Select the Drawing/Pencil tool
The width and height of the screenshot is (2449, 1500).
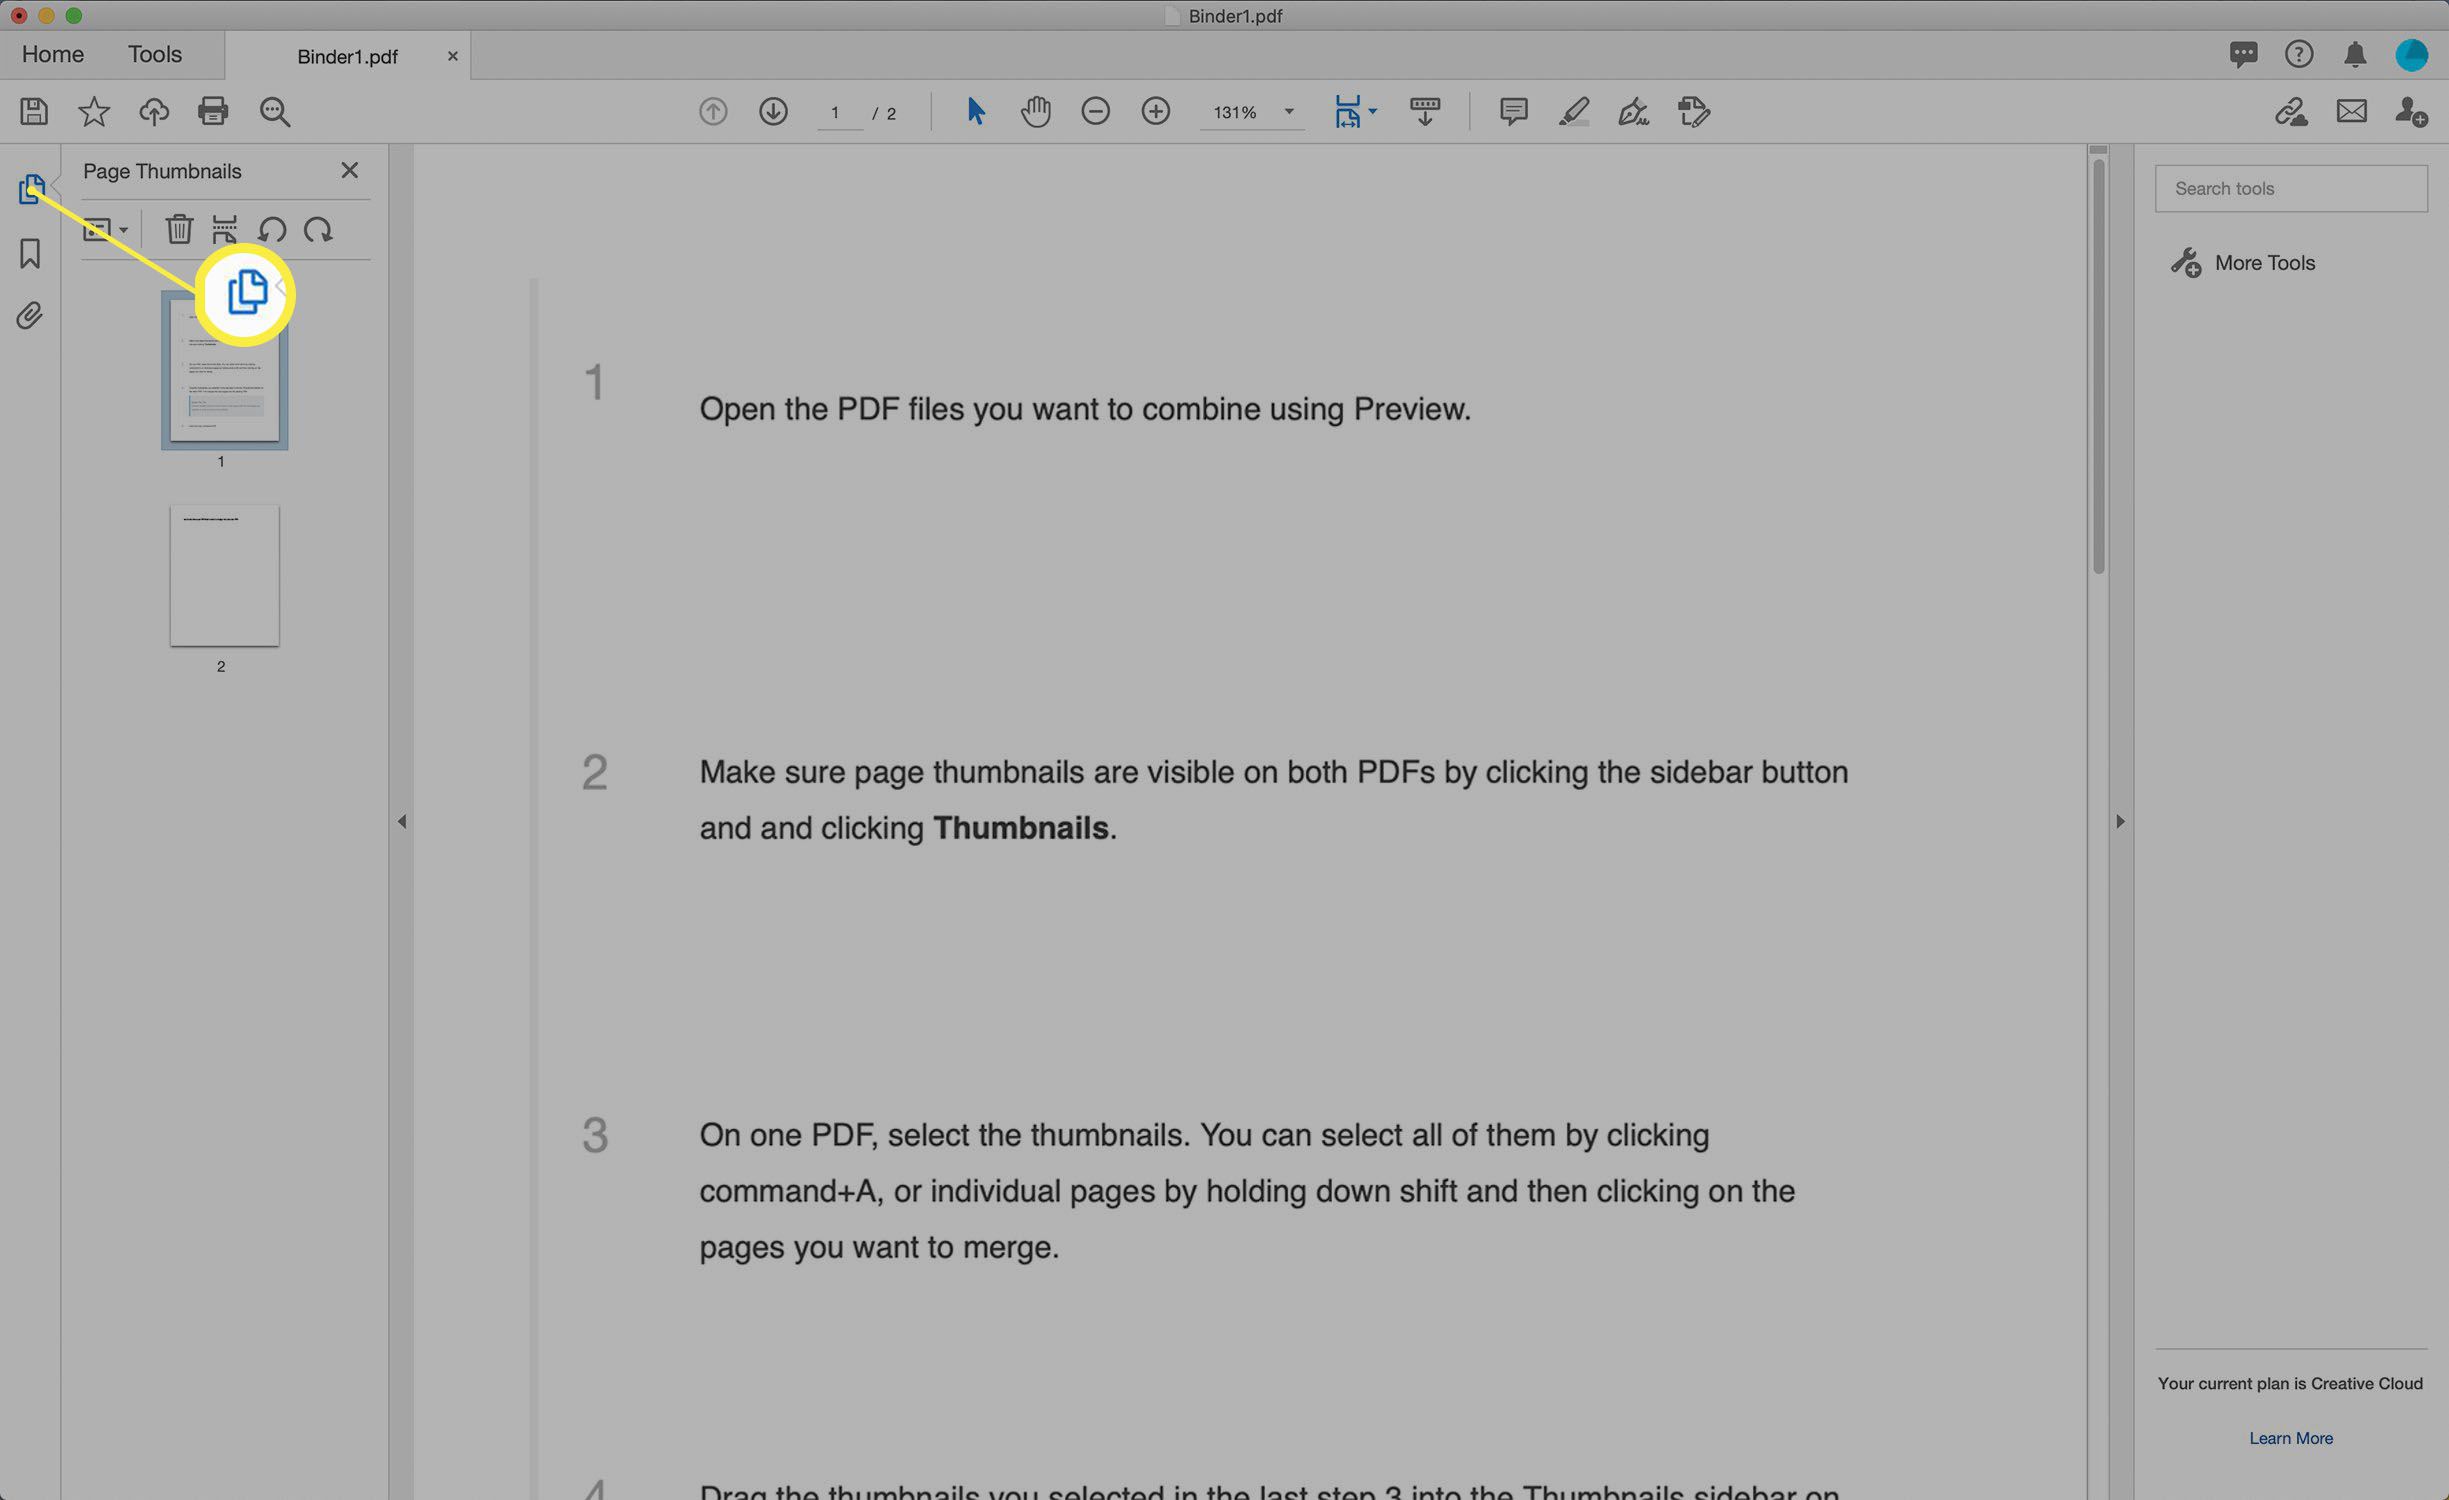tap(1571, 110)
